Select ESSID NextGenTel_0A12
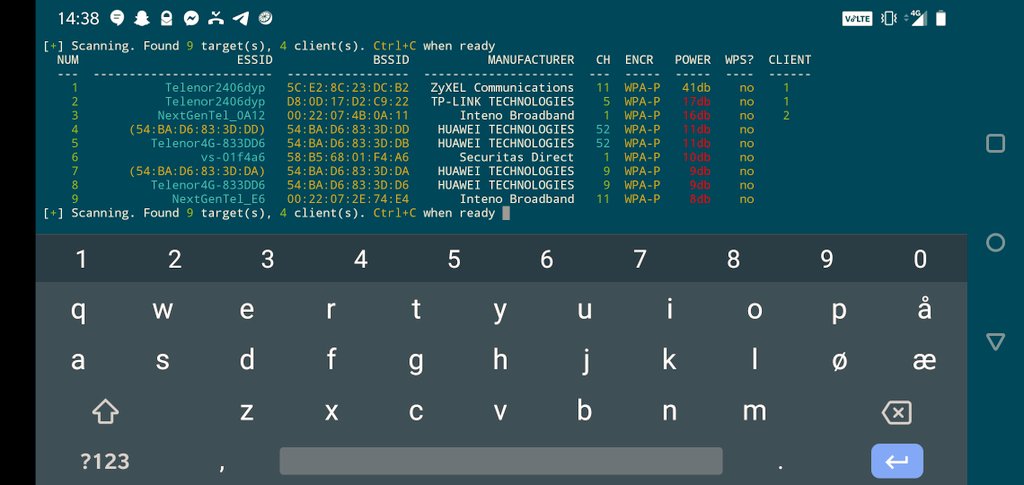The image size is (1024, 485). (212, 116)
